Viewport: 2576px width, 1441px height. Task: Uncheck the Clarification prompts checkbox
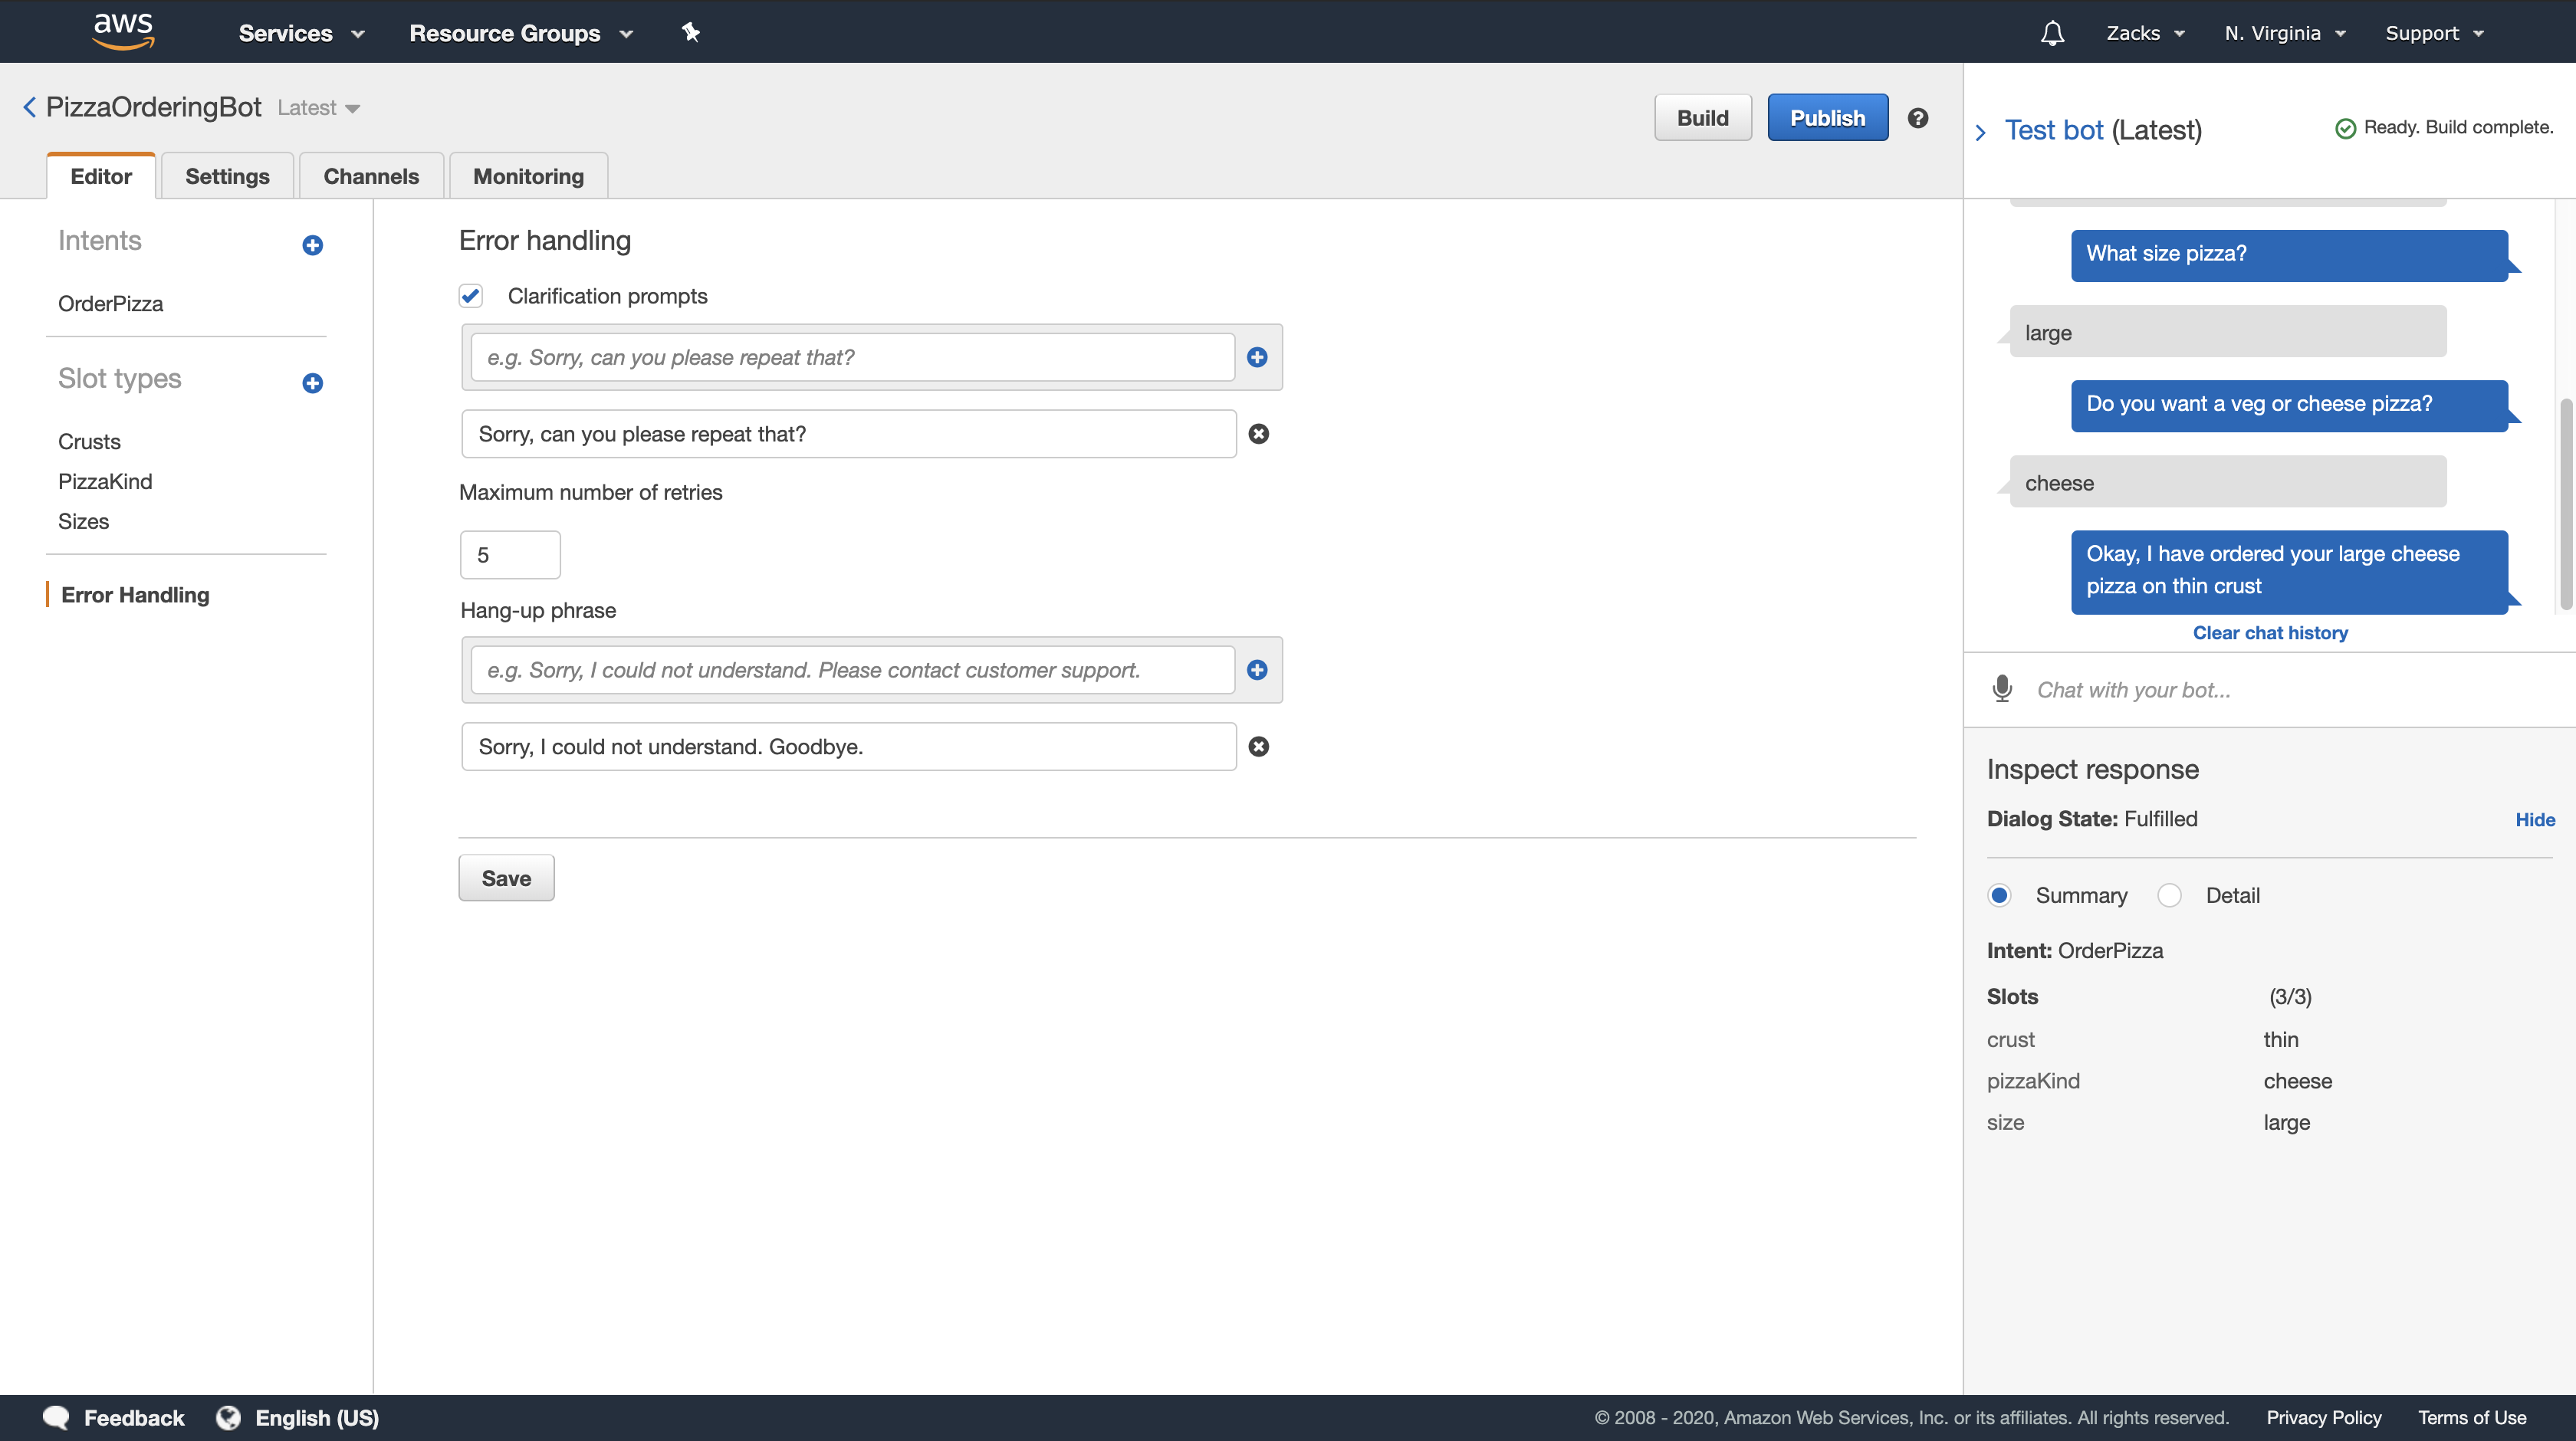[x=471, y=296]
